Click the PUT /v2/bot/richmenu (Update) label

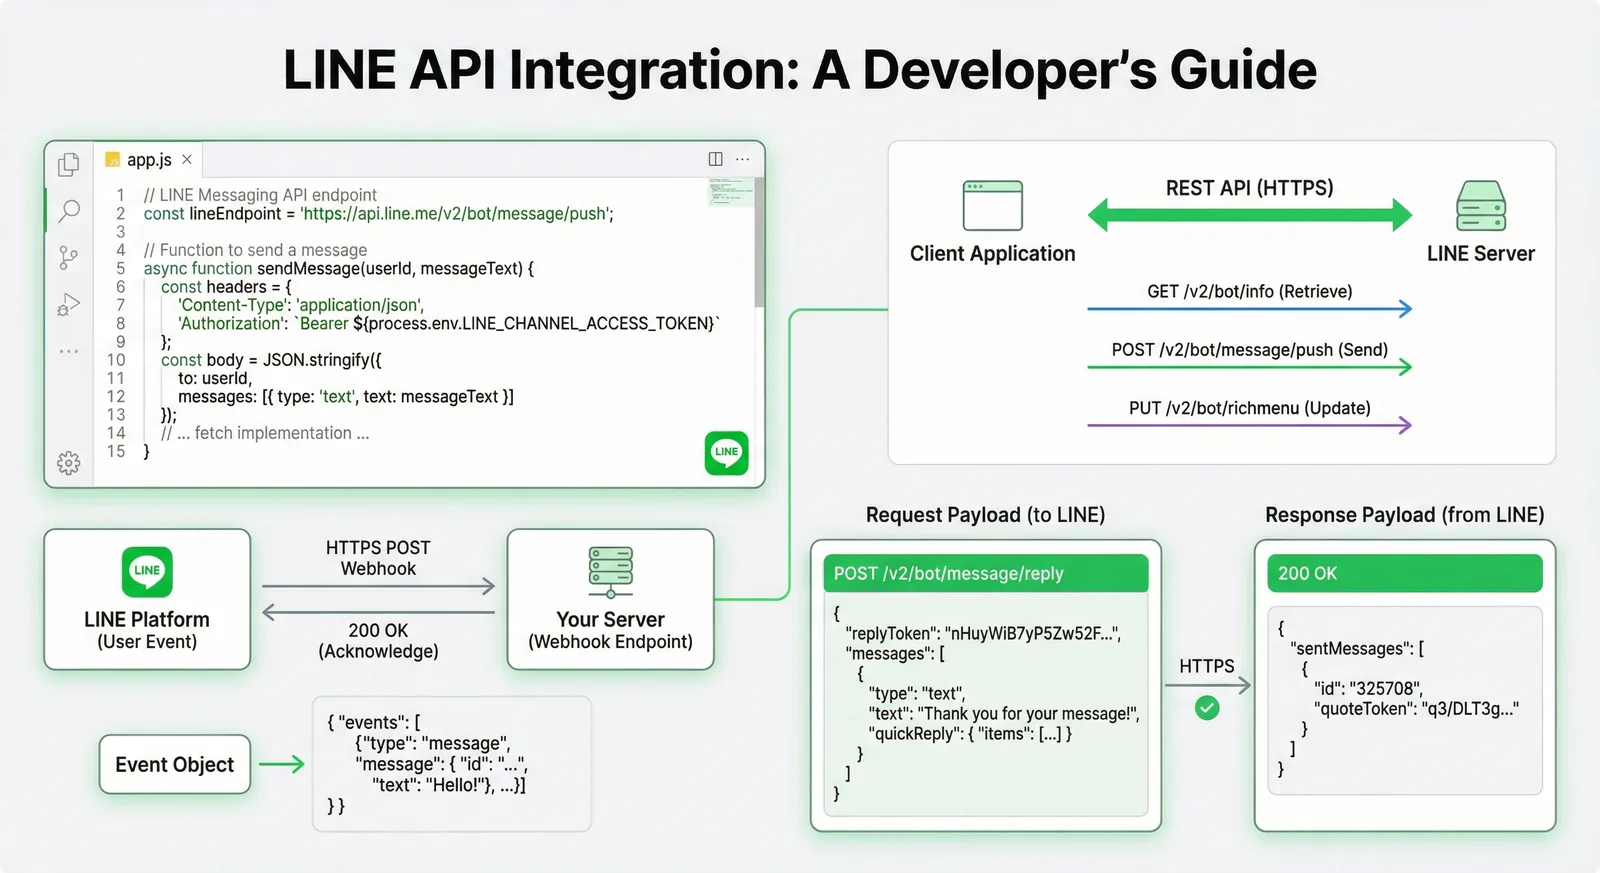[1250, 408]
